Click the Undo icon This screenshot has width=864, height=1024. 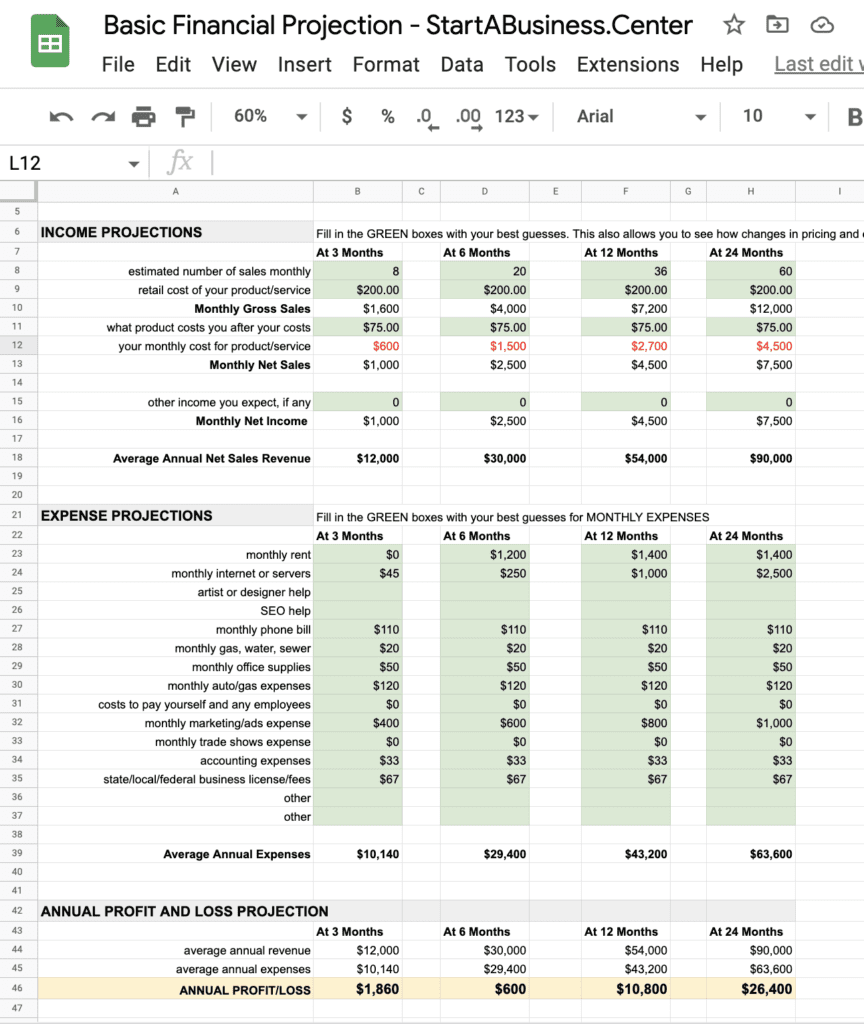pyautogui.click(x=61, y=116)
